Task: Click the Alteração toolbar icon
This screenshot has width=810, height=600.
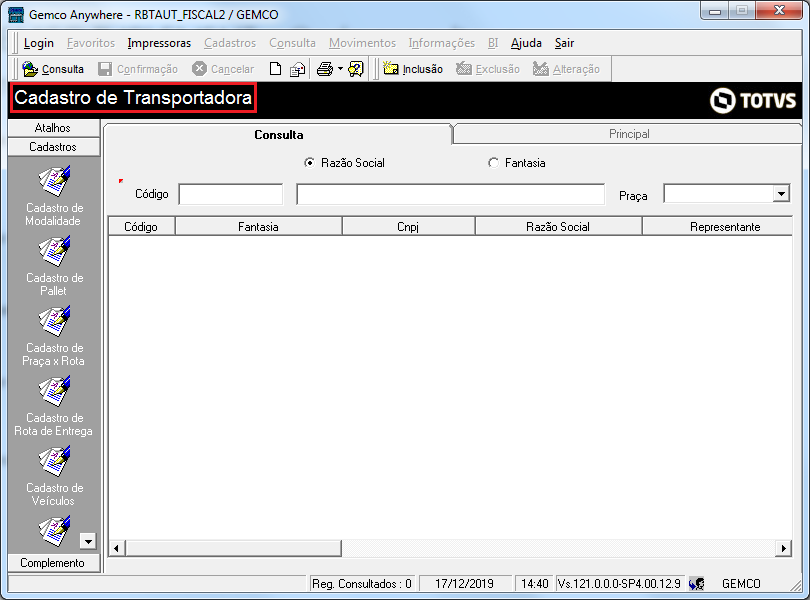Action: point(540,69)
